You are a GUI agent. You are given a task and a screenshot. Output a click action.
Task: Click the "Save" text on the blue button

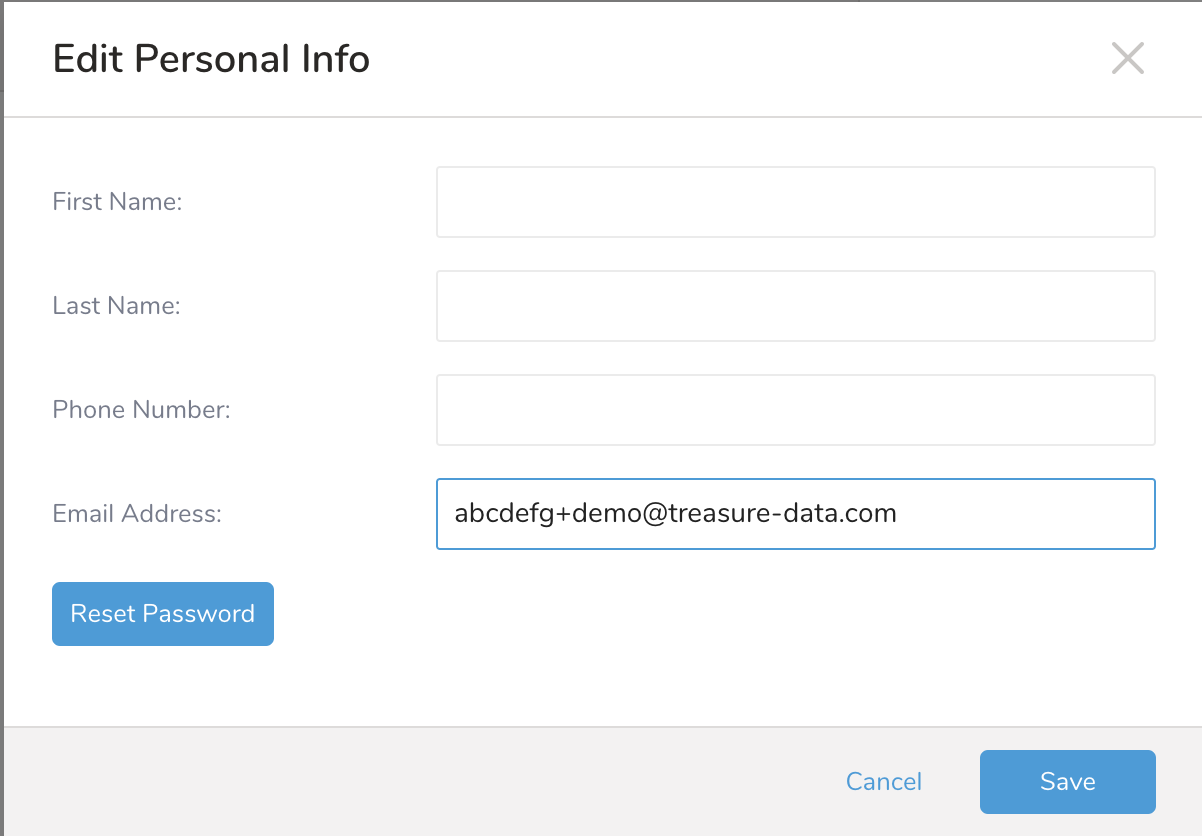point(1067,781)
